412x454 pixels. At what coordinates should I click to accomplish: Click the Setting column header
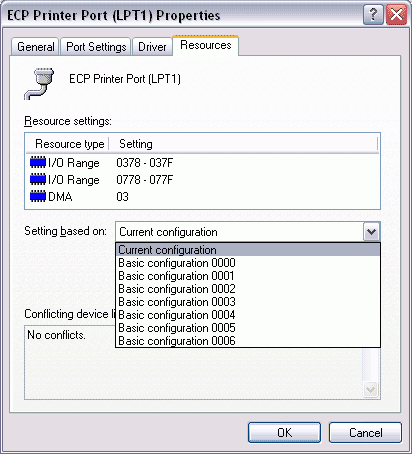click(243, 144)
